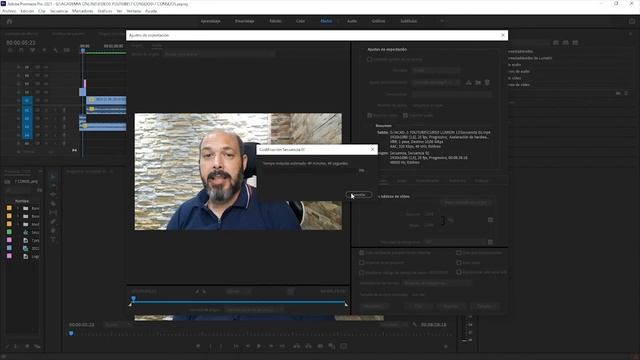This screenshot has width=640, height=360.
Task: Open Program monitor settings wrench
Action: pos(415,324)
